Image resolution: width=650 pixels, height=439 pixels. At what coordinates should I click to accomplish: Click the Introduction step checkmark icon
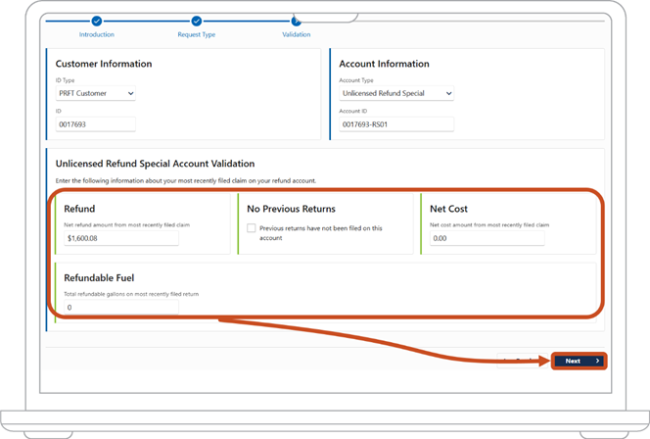[x=97, y=21]
